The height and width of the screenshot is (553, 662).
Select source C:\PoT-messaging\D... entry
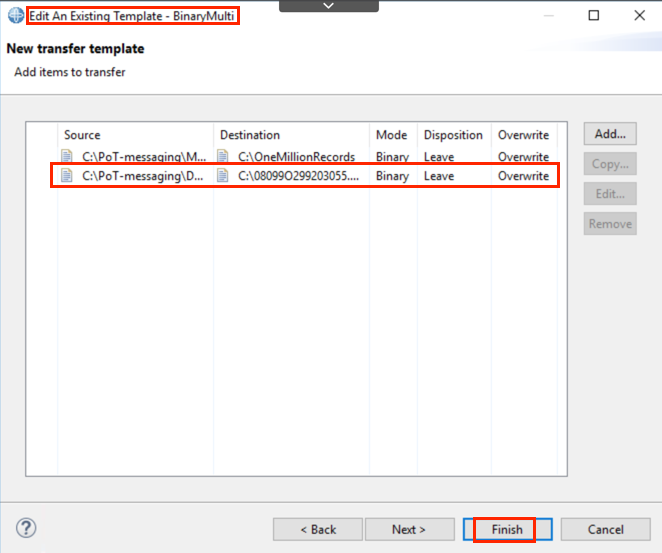[142, 176]
